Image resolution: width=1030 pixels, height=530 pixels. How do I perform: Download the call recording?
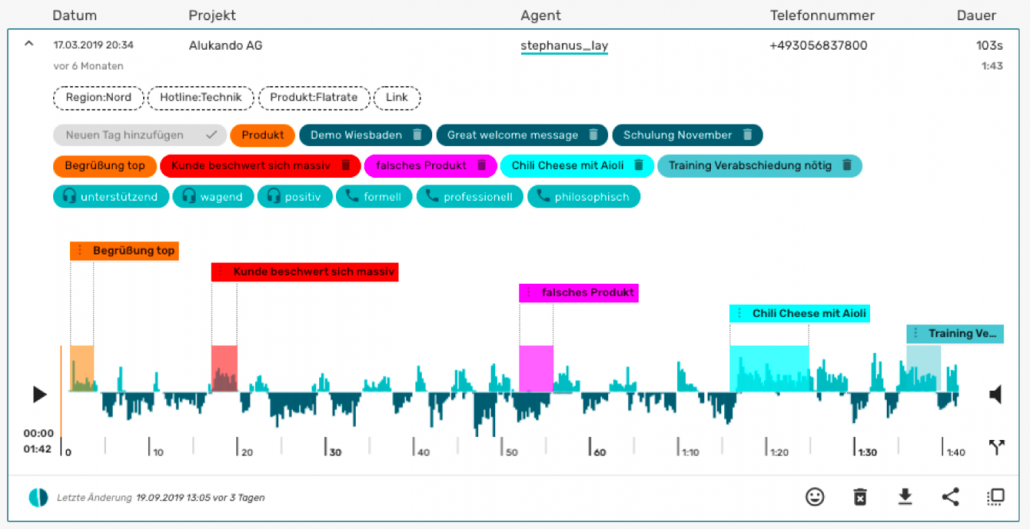coord(905,497)
